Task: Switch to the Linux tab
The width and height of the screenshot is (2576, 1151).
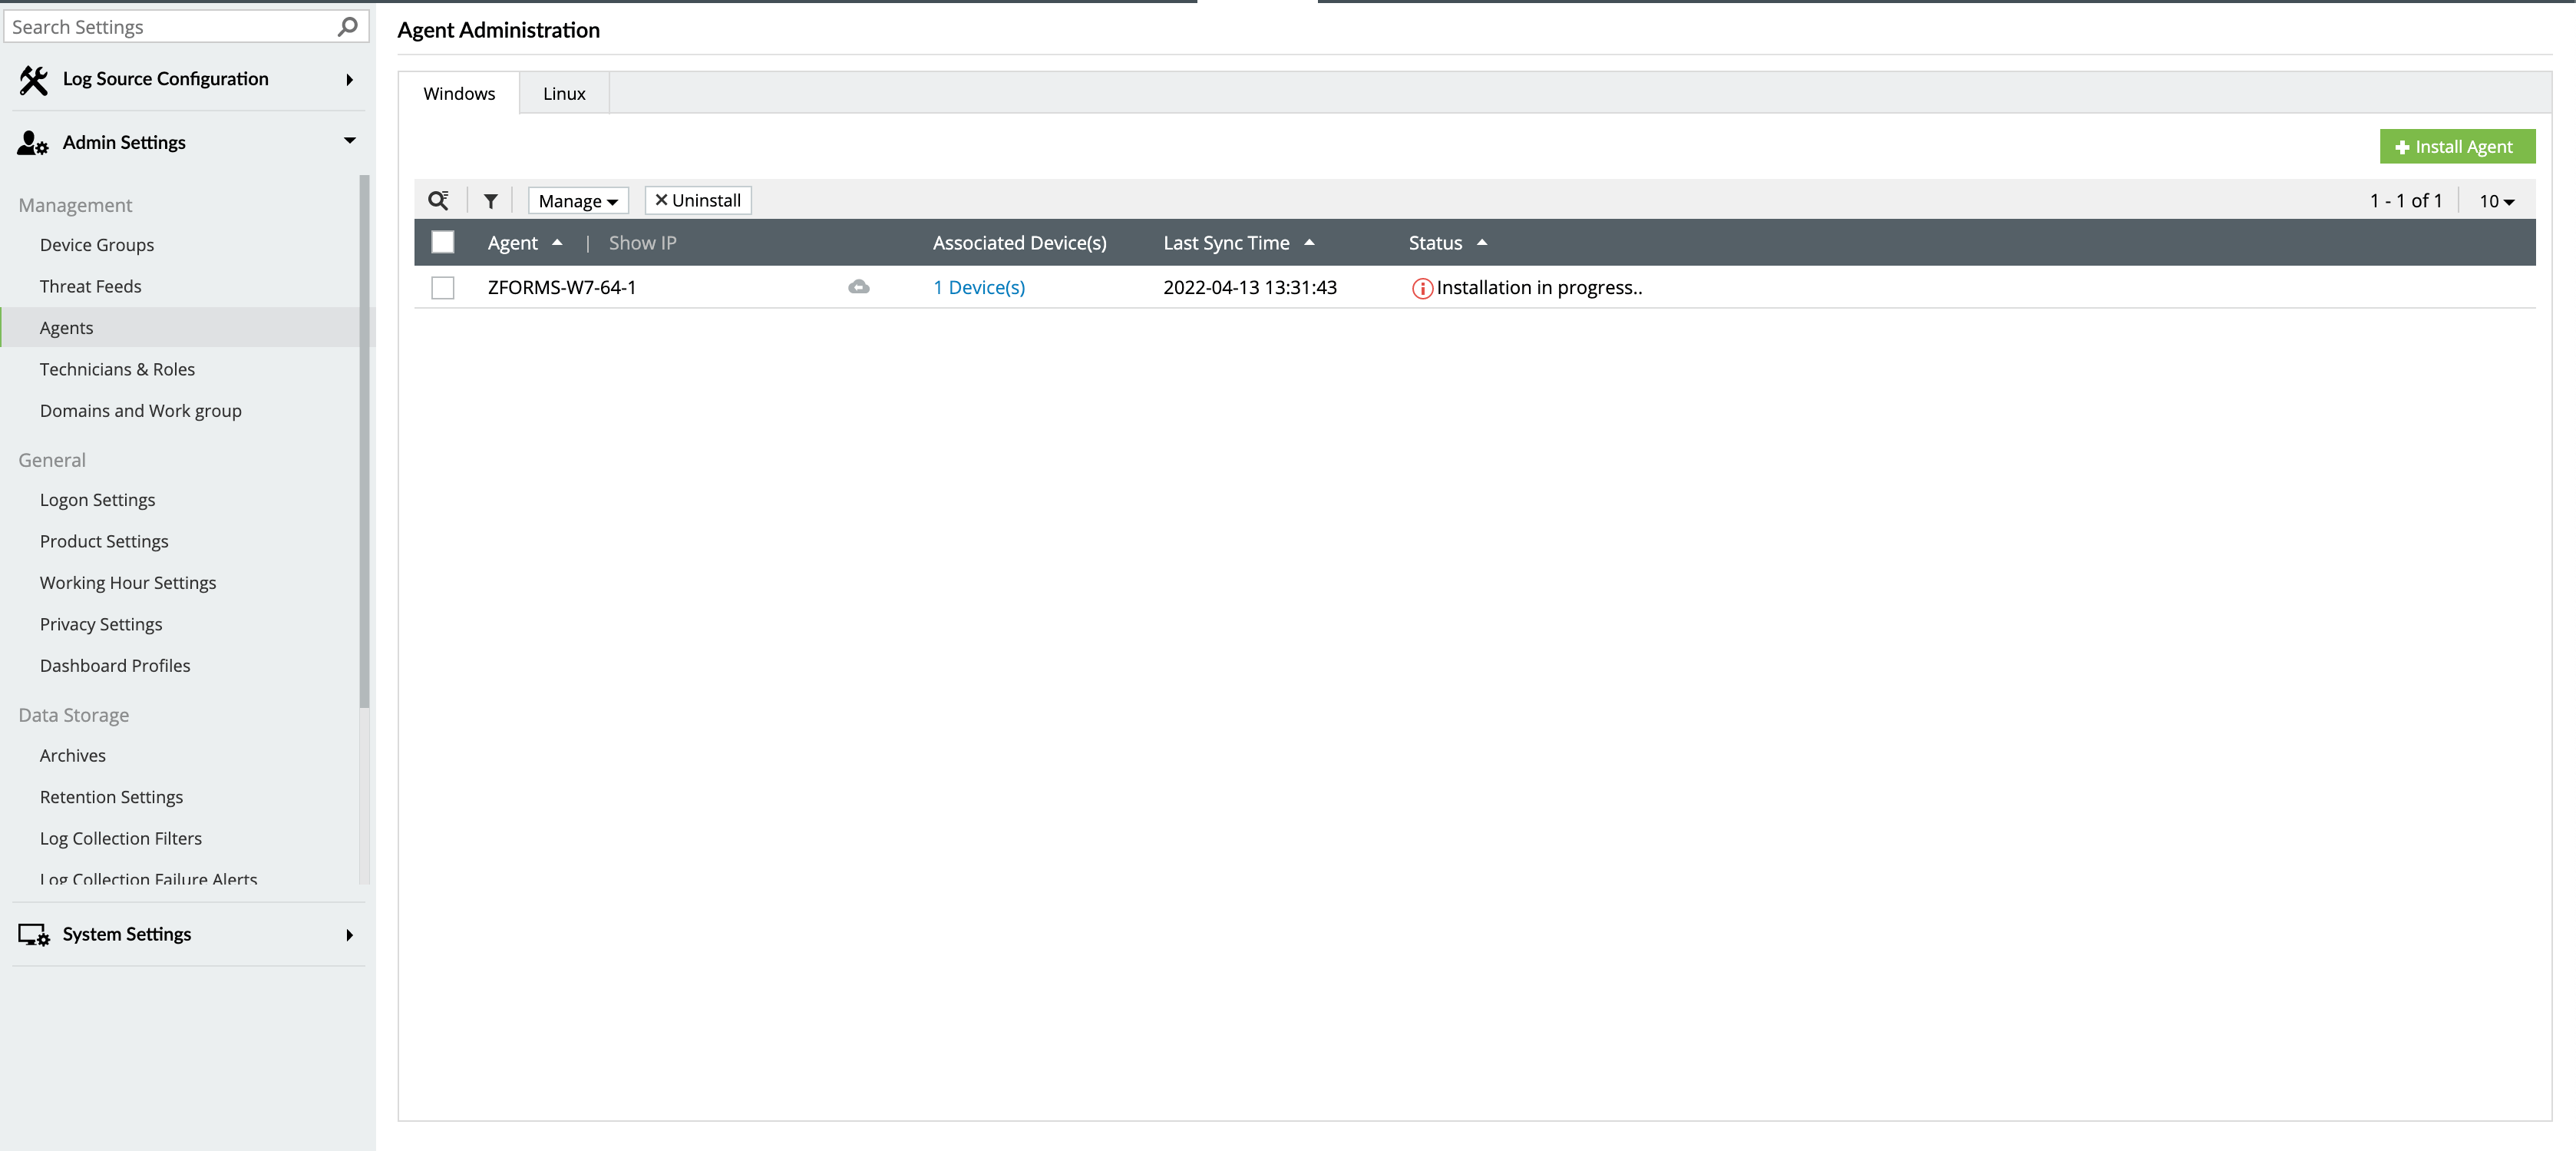Action: pos(564,93)
